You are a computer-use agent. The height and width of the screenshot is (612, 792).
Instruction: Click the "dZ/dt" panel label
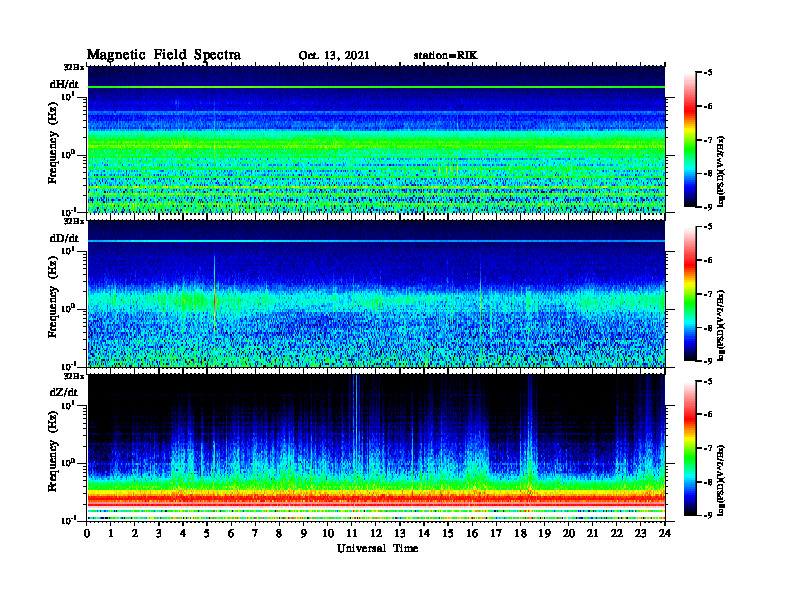[64, 392]
